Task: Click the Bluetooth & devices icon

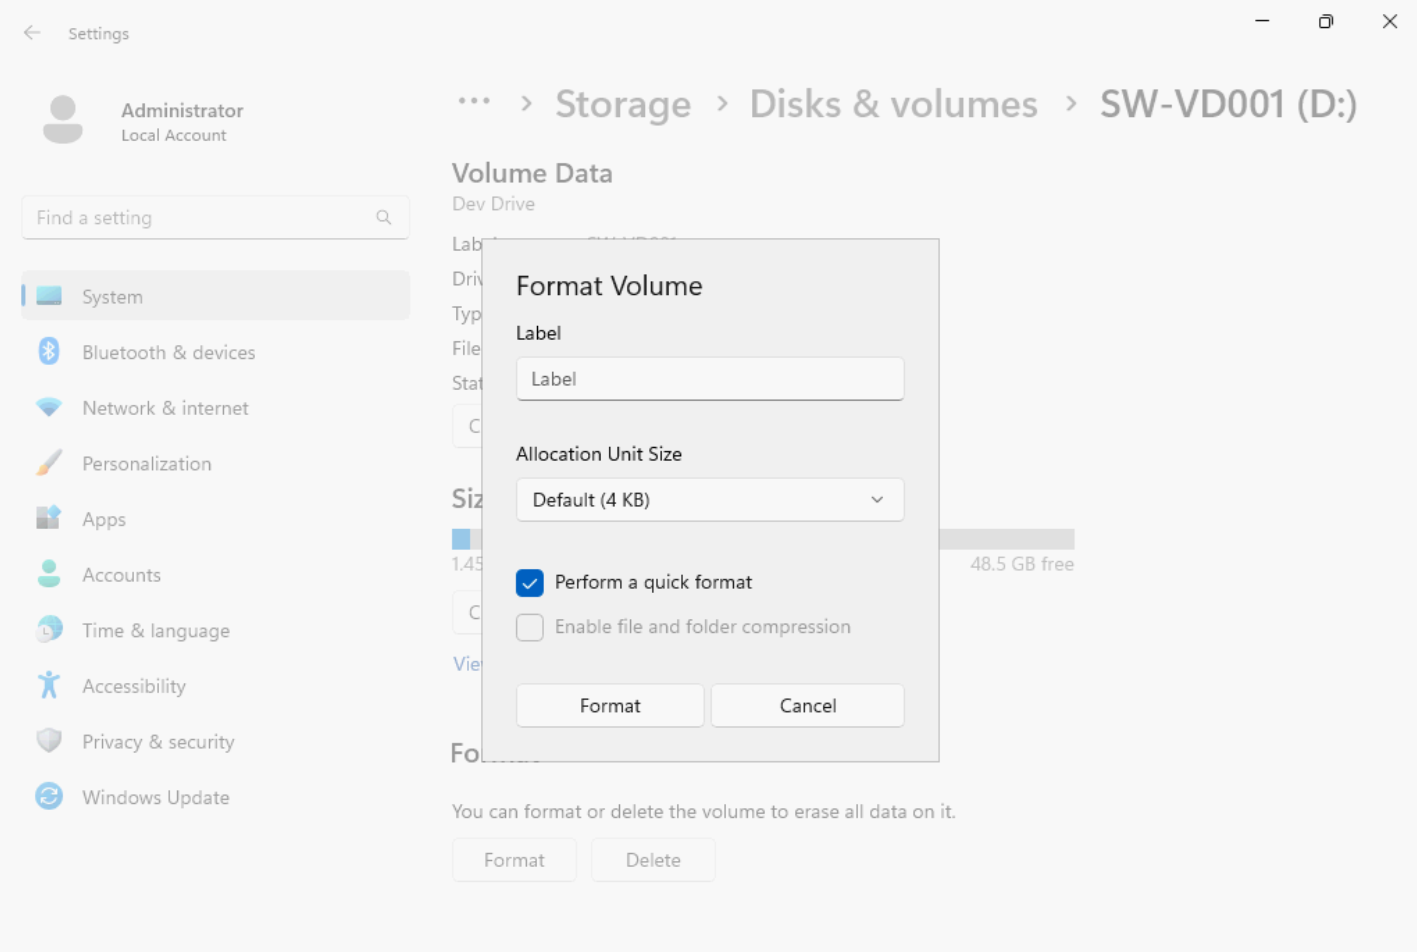Action: [48, 352]
